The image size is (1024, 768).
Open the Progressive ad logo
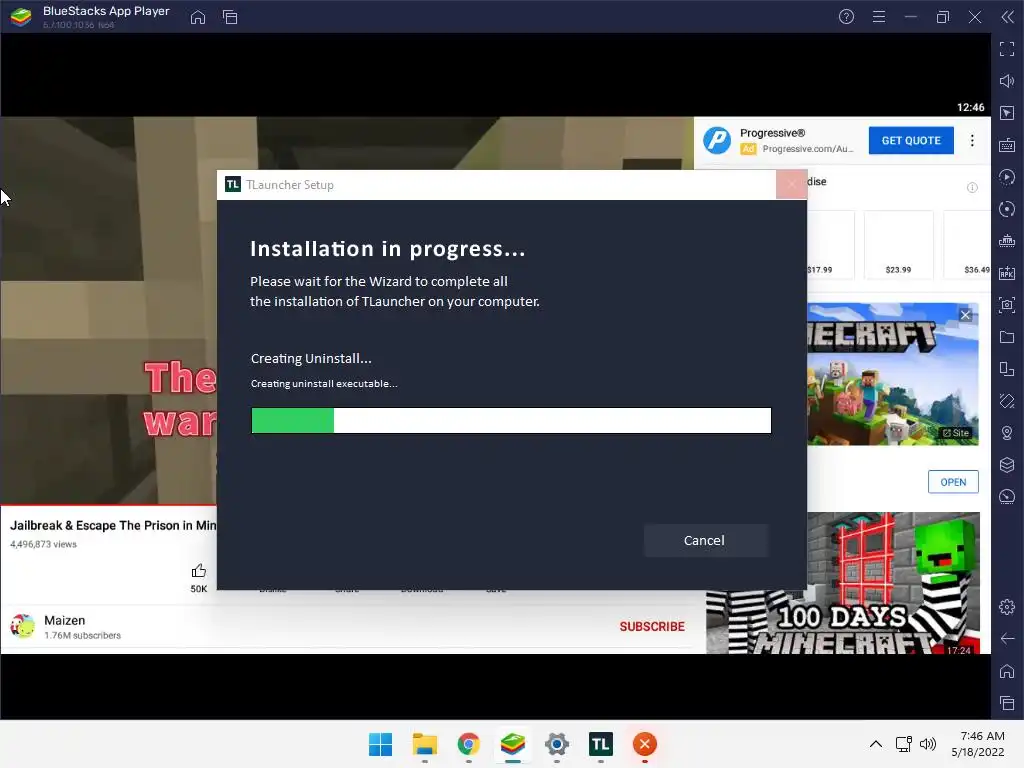point(716,140)
